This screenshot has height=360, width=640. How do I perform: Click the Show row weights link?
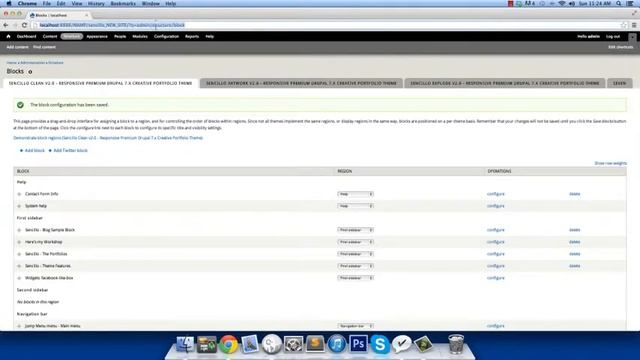coord(611,163)
